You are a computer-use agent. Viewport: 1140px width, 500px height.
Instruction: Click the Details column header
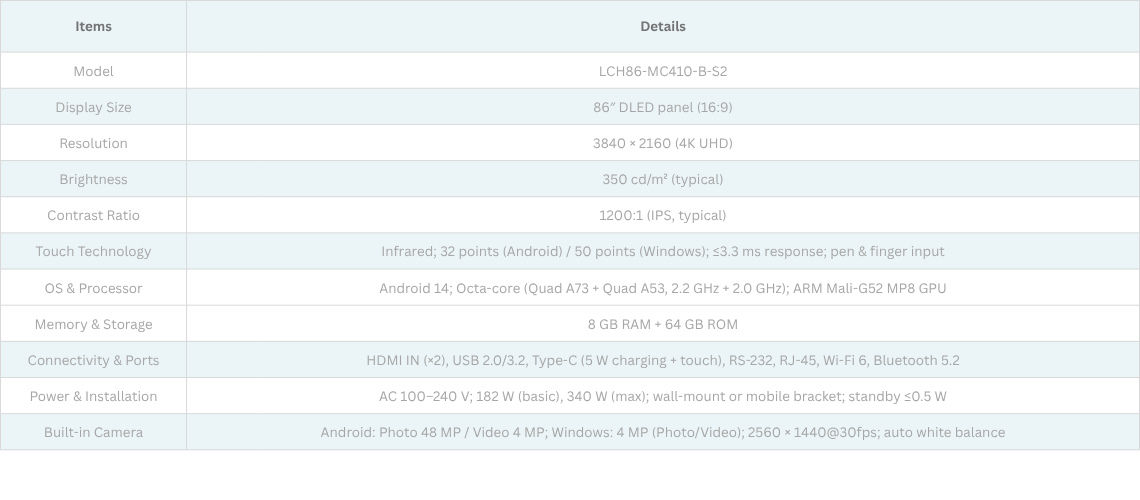662,27
